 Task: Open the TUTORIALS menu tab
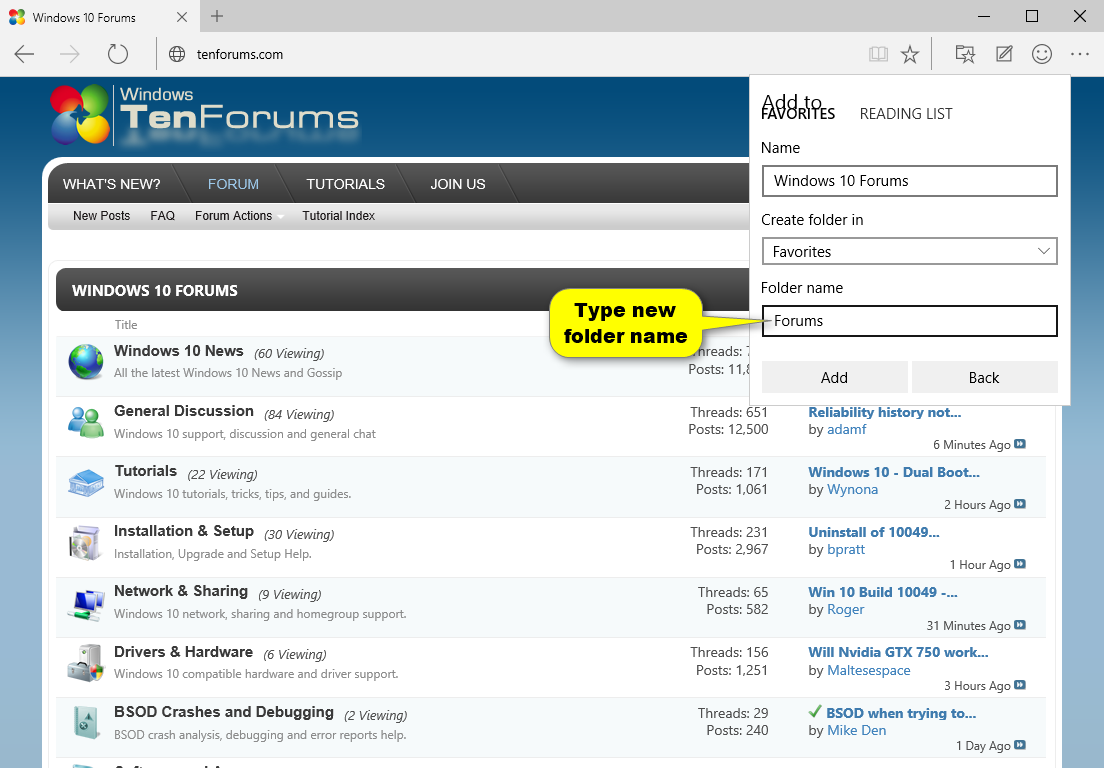pyautogui.click(x=345, y=184)
